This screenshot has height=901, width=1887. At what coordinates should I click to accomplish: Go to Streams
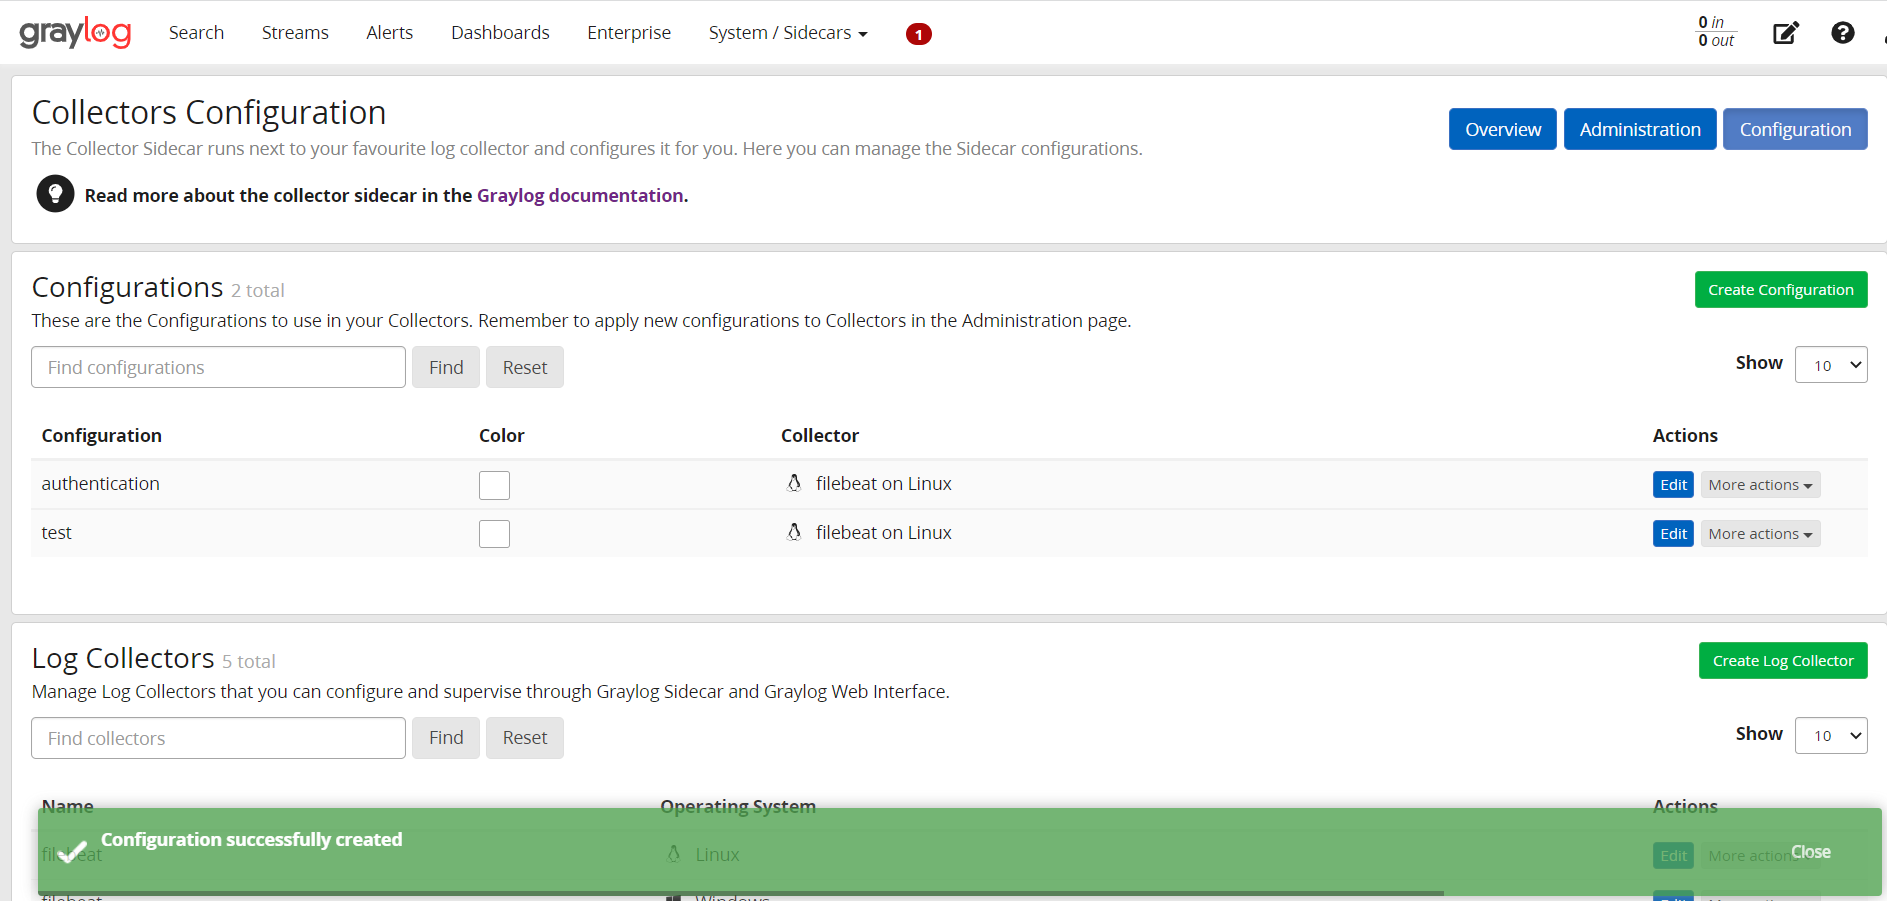[x=295, y=33]
